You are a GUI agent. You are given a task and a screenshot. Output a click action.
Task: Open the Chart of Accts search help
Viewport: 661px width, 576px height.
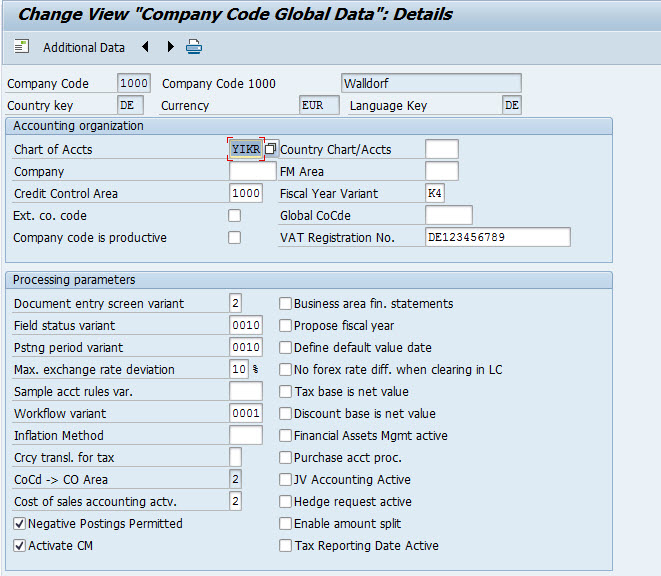270,149
